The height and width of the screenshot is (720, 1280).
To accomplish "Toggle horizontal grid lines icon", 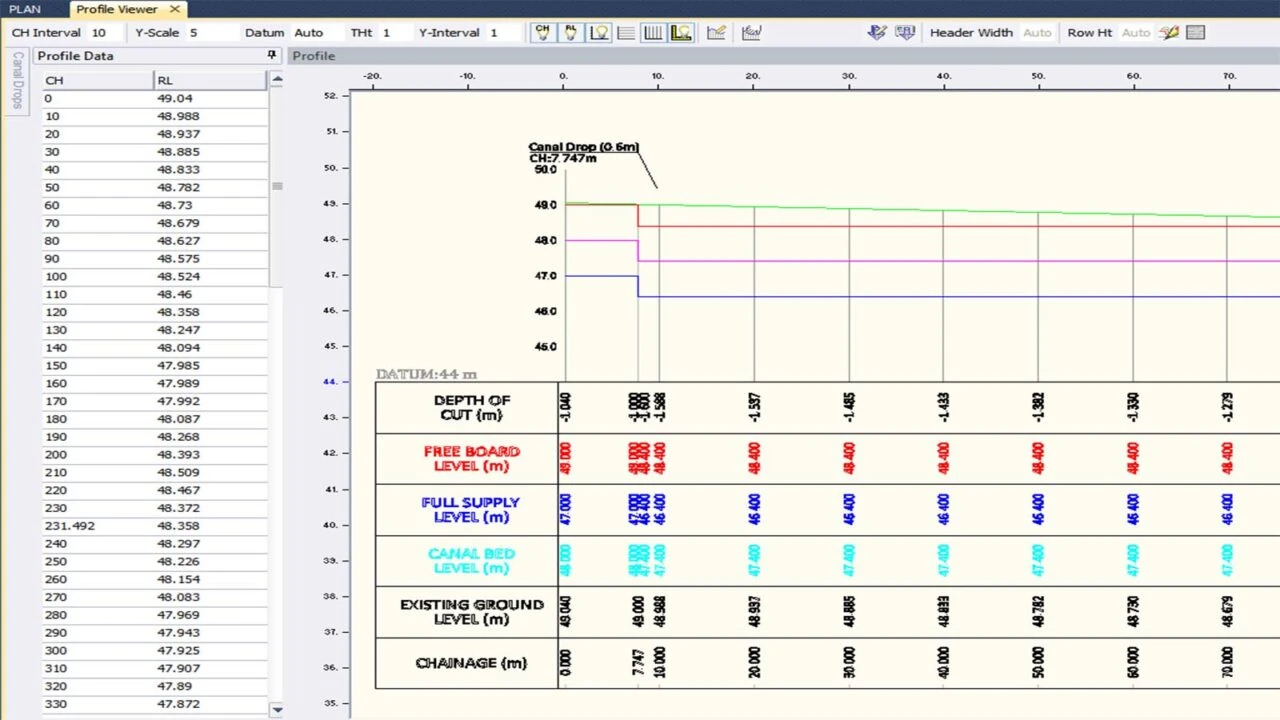I will 626,32.
